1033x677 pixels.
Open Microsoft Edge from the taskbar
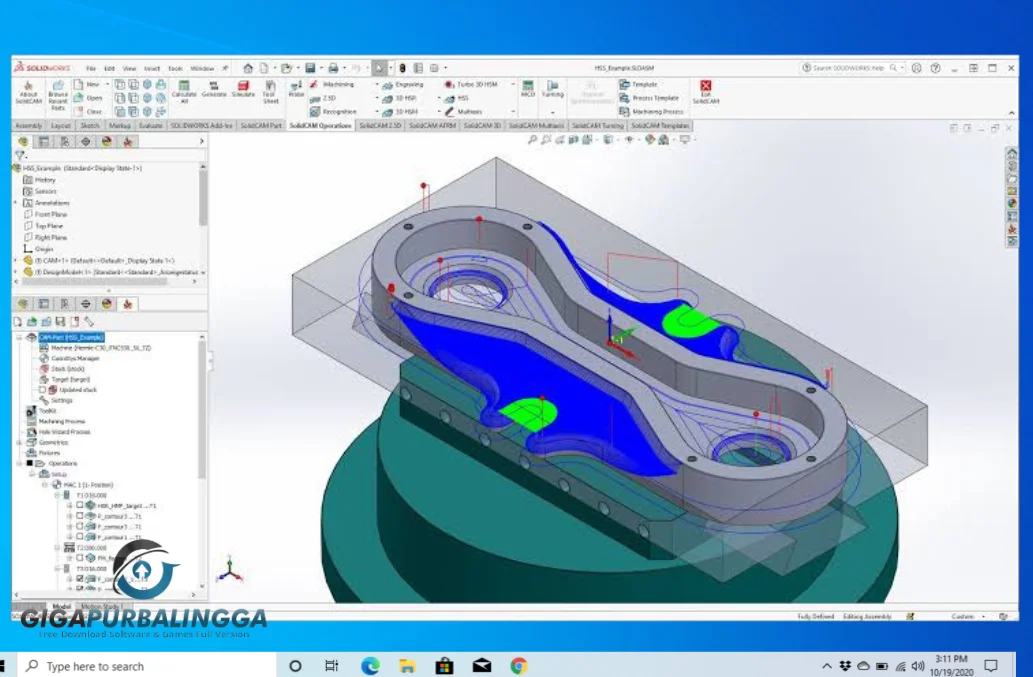pyautogui.click(x=370, y=666)
